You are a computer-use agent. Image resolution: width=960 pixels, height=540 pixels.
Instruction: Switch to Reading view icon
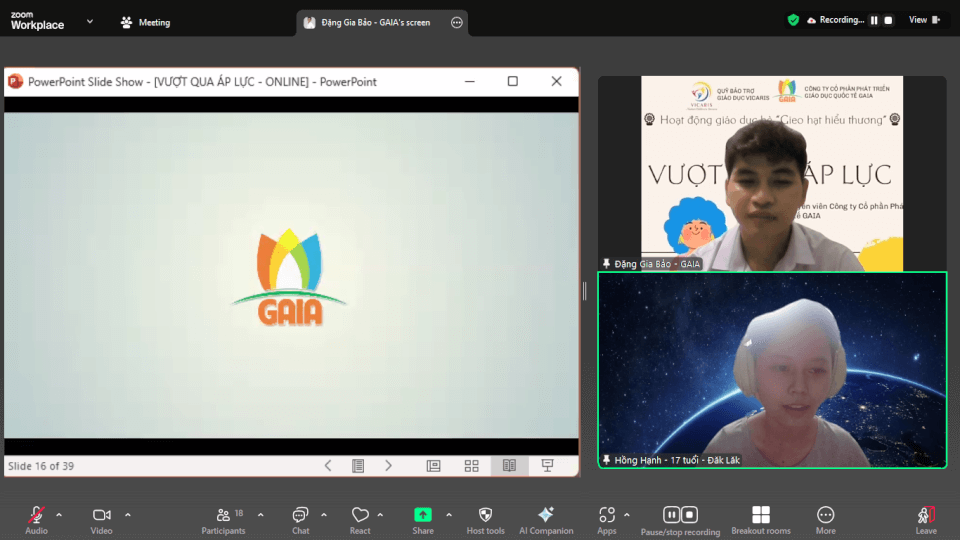[509, 466]
